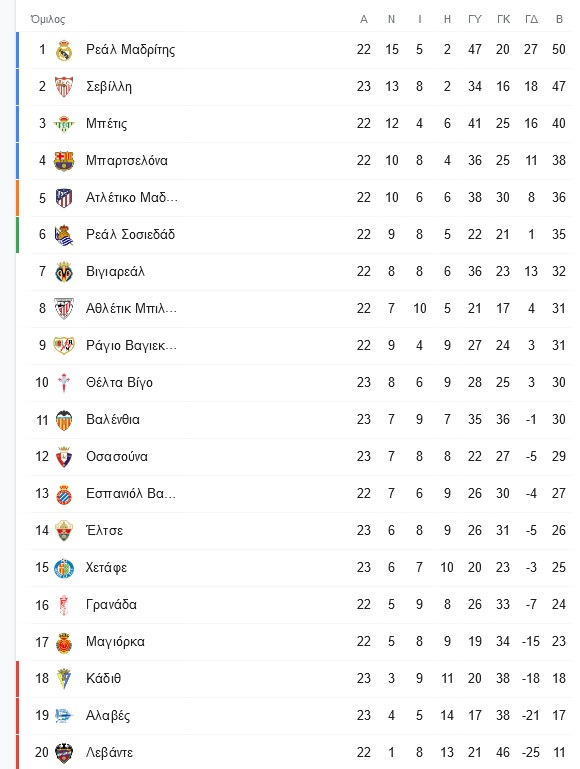Click the Villarreal yellow crest icon

tap(64, 272)
